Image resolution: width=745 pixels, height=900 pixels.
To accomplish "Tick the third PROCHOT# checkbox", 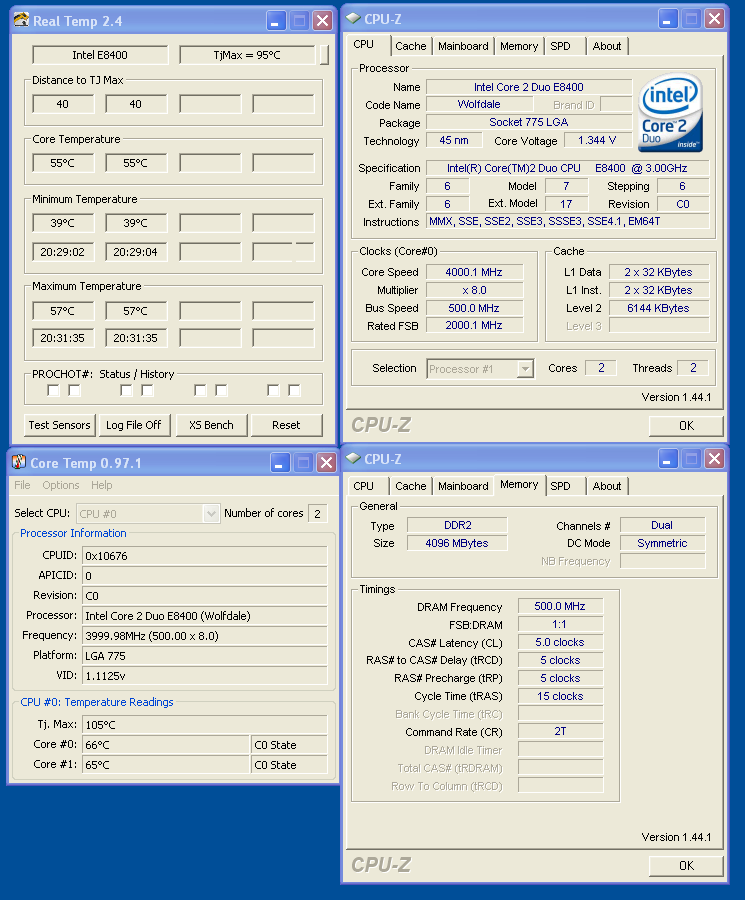I will [x=126, y=390].
